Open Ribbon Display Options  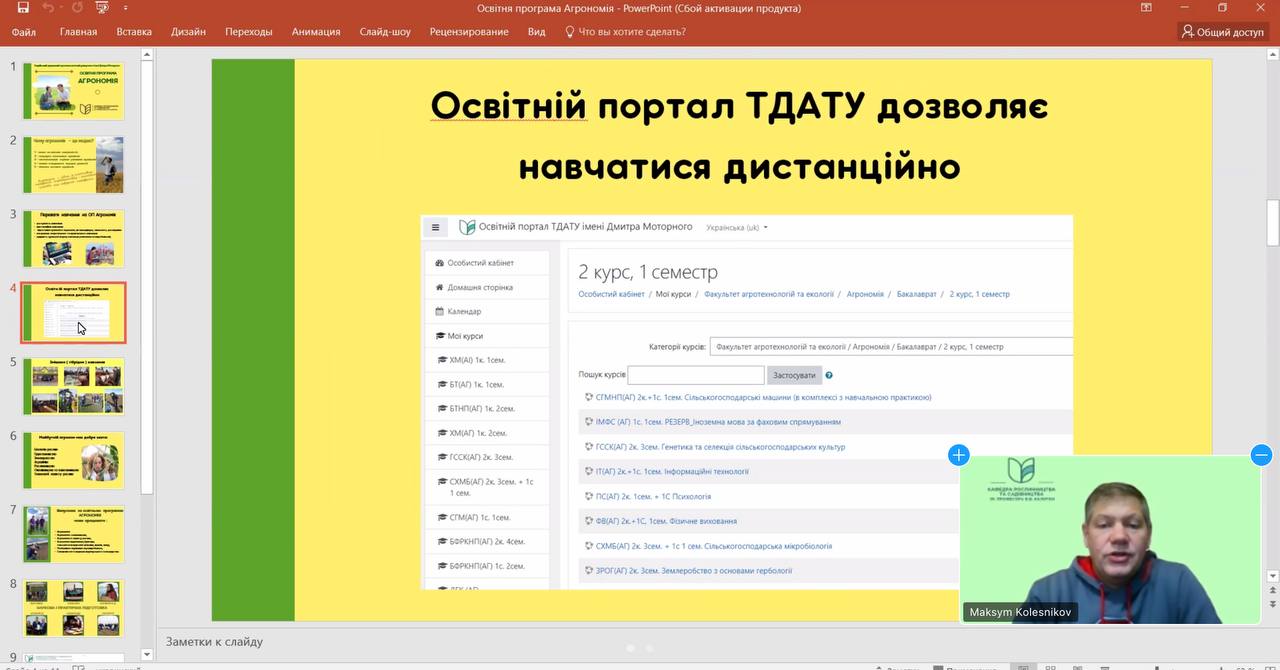[1147, 8]
